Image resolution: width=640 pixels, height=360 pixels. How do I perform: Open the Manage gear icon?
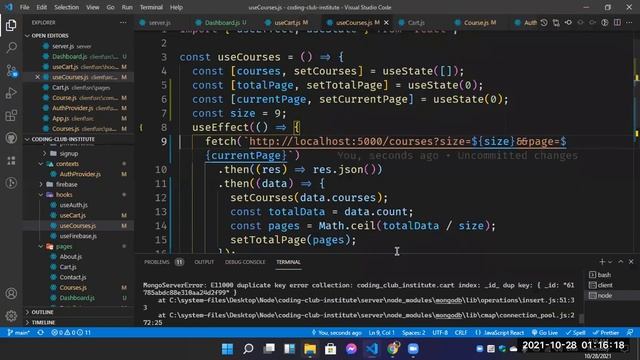pos(11,316)
